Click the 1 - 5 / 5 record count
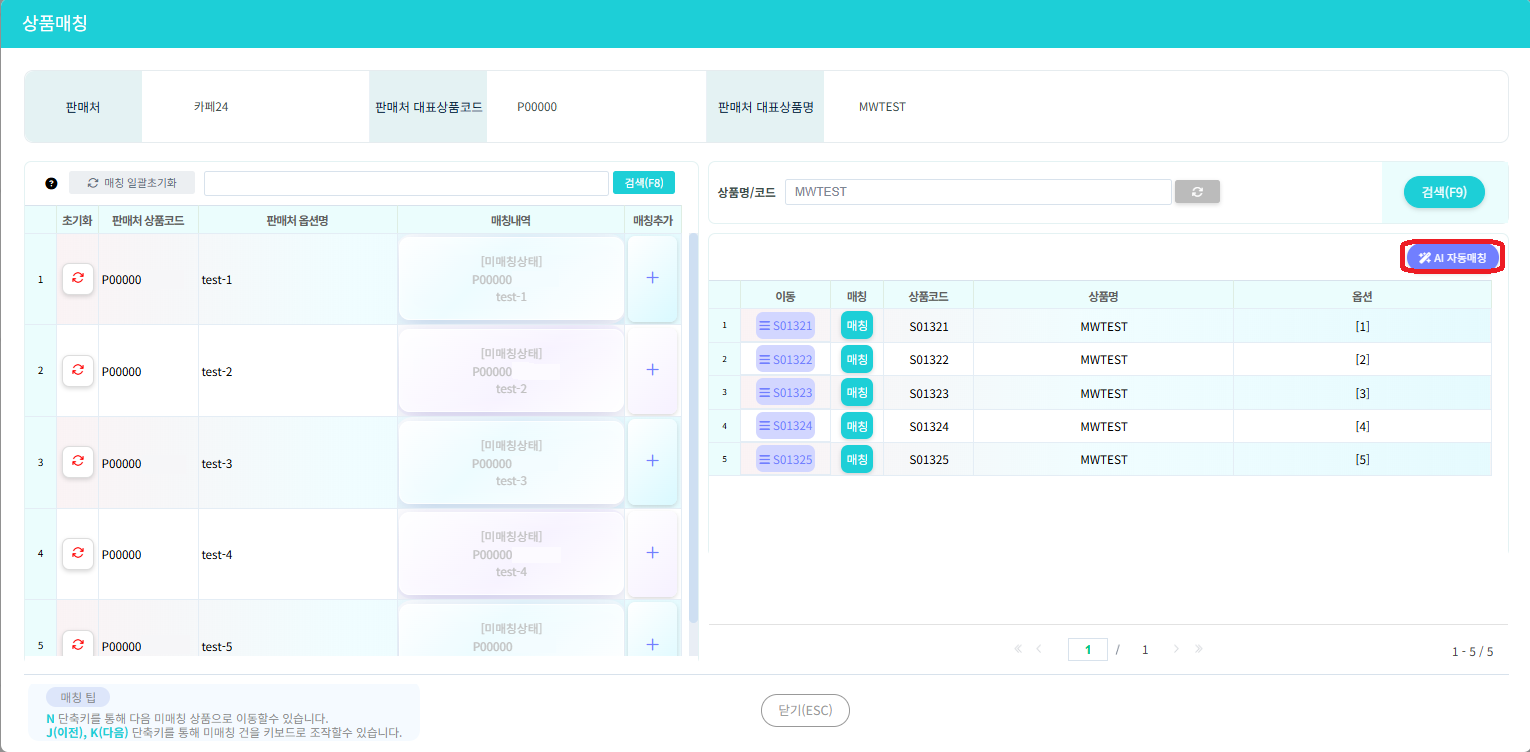 1472,651
